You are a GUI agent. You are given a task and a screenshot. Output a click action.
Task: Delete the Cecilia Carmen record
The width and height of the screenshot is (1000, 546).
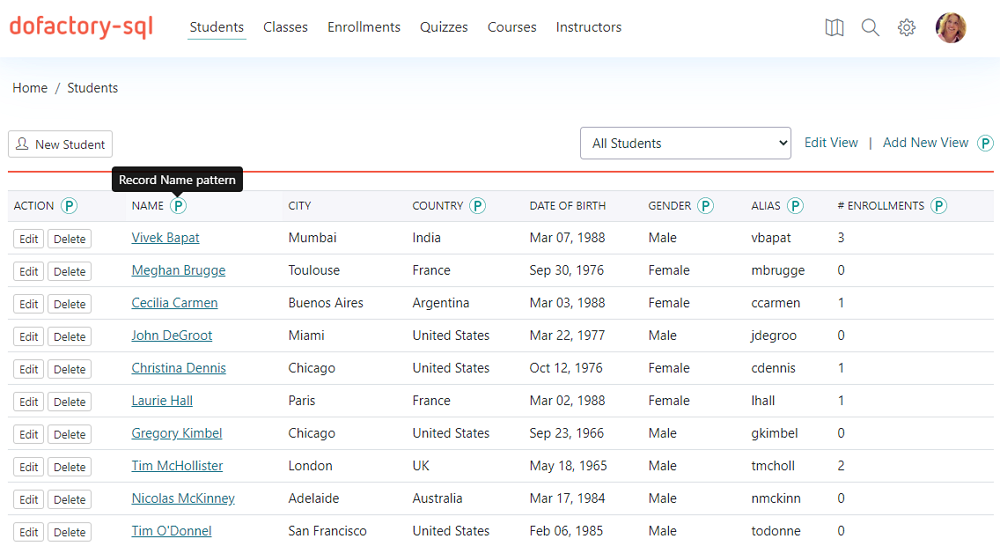69,304
